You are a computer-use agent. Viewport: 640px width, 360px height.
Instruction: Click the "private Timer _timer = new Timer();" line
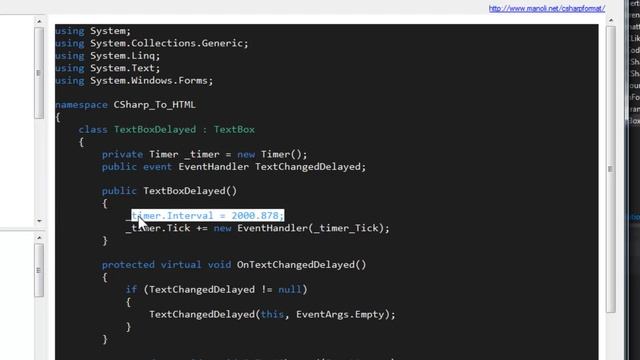coord(204,154)
